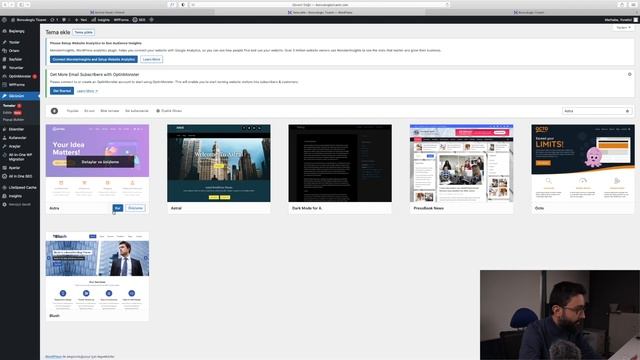Open the Octo theme thumbnail
This screenshot has width=640, height=360.
[x=583, y=163]
